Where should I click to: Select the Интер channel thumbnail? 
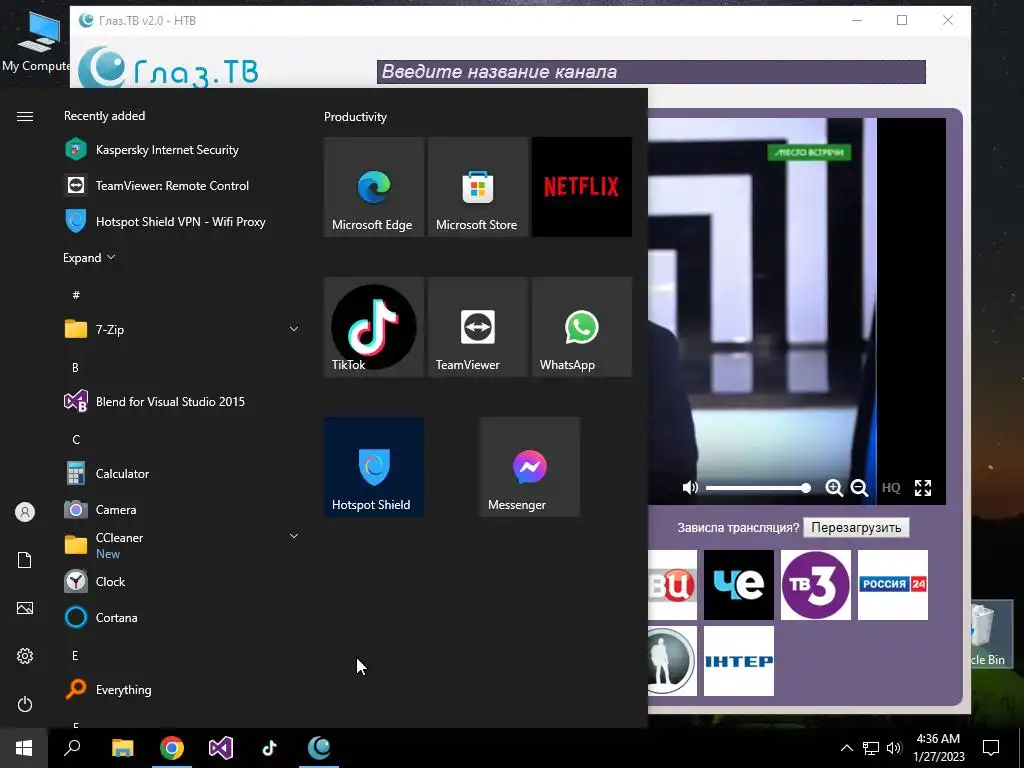tap(739, 661)
